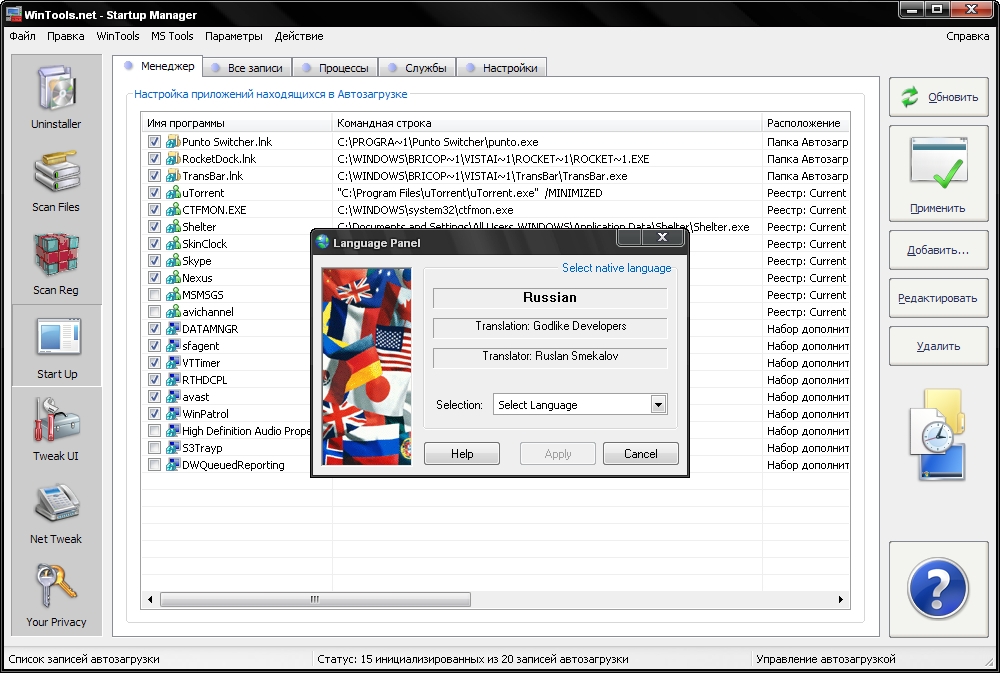Disable the uTorrent startup entry checkbox
Screen dimensions: 1000x673
point(154,193)
